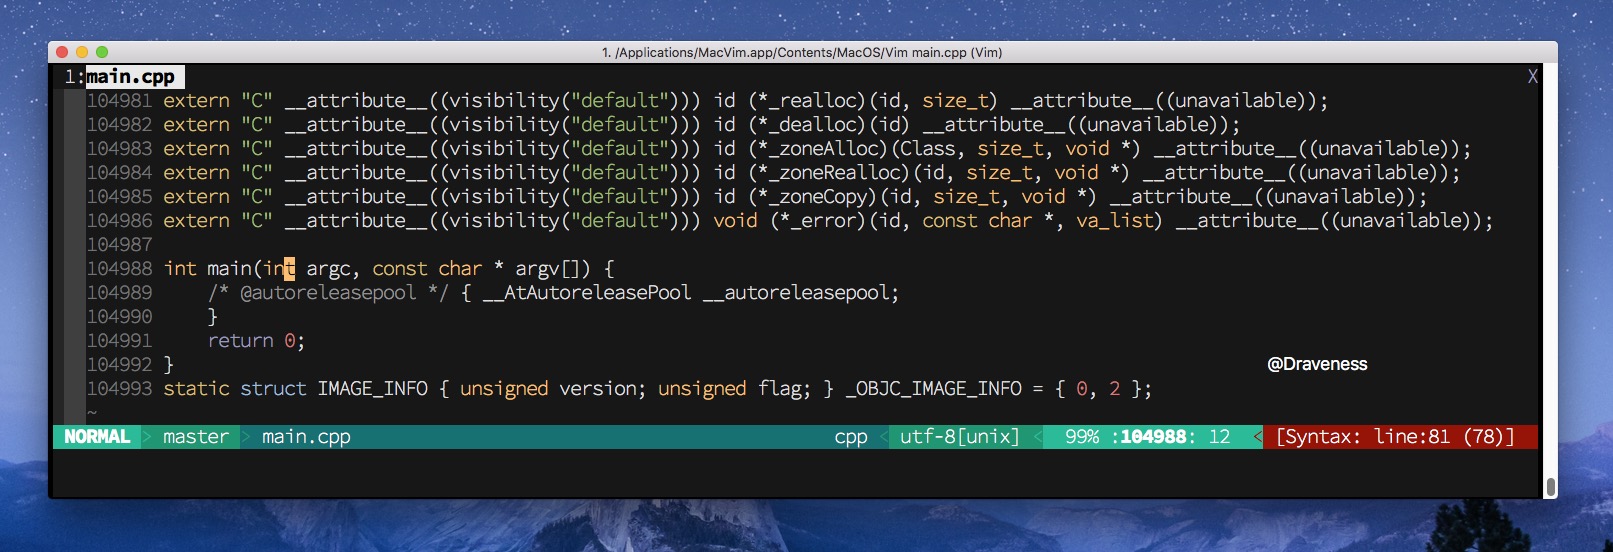Click the static keyword on line 104993

pos(196,389)
